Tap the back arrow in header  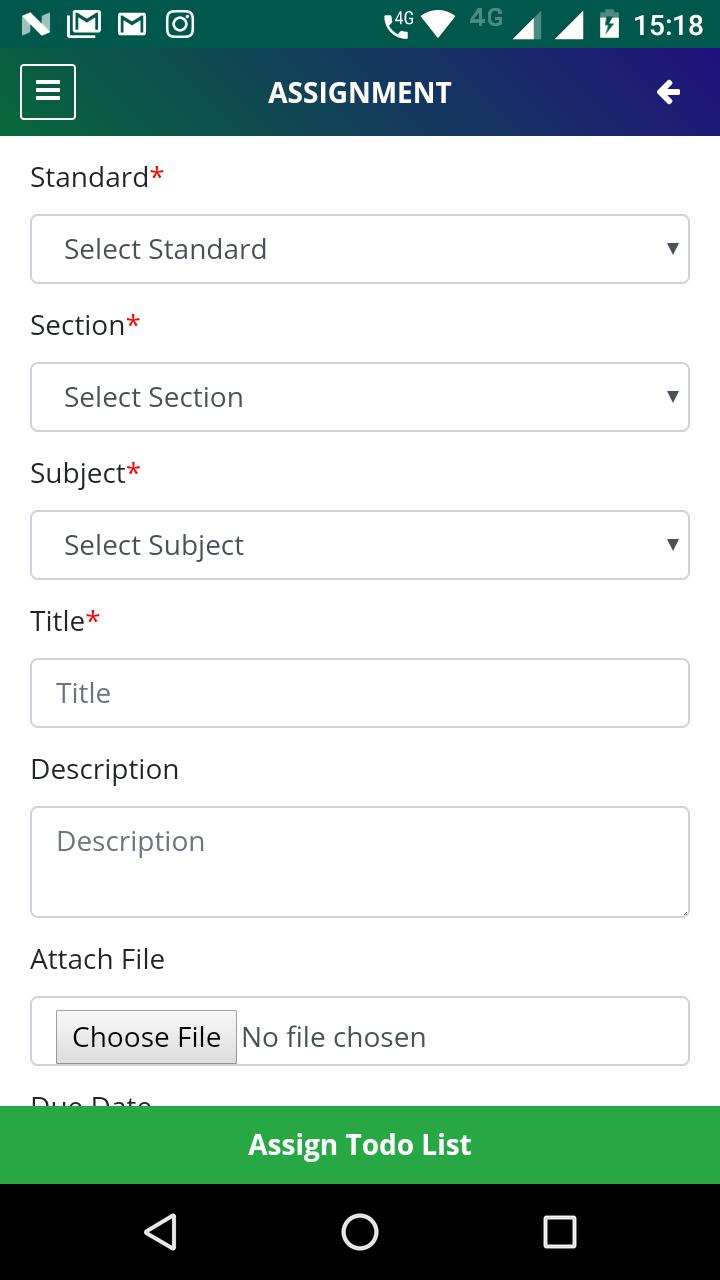(668, 92)
